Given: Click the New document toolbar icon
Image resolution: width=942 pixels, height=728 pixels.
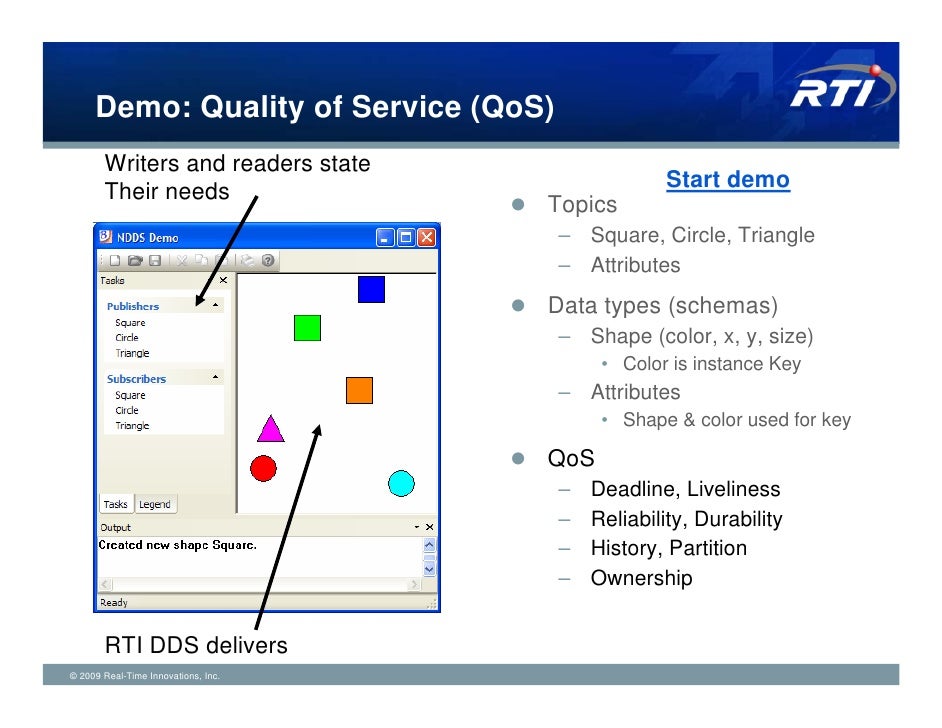Looking at the screenshot, I should pos(115,260).
